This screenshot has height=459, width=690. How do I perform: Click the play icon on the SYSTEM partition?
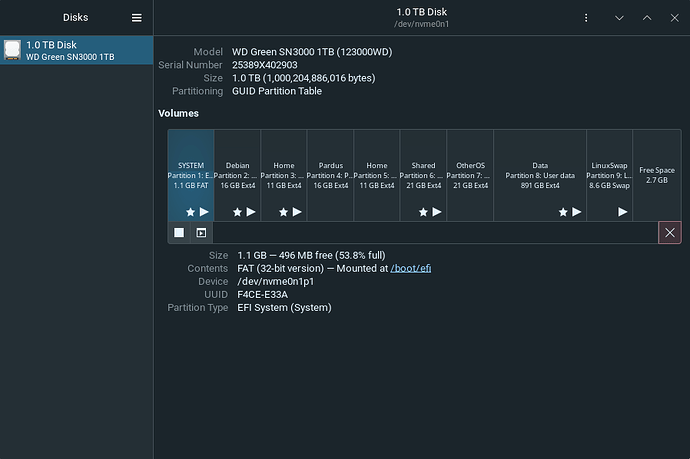pyautogui.click(x=204, y=212)
